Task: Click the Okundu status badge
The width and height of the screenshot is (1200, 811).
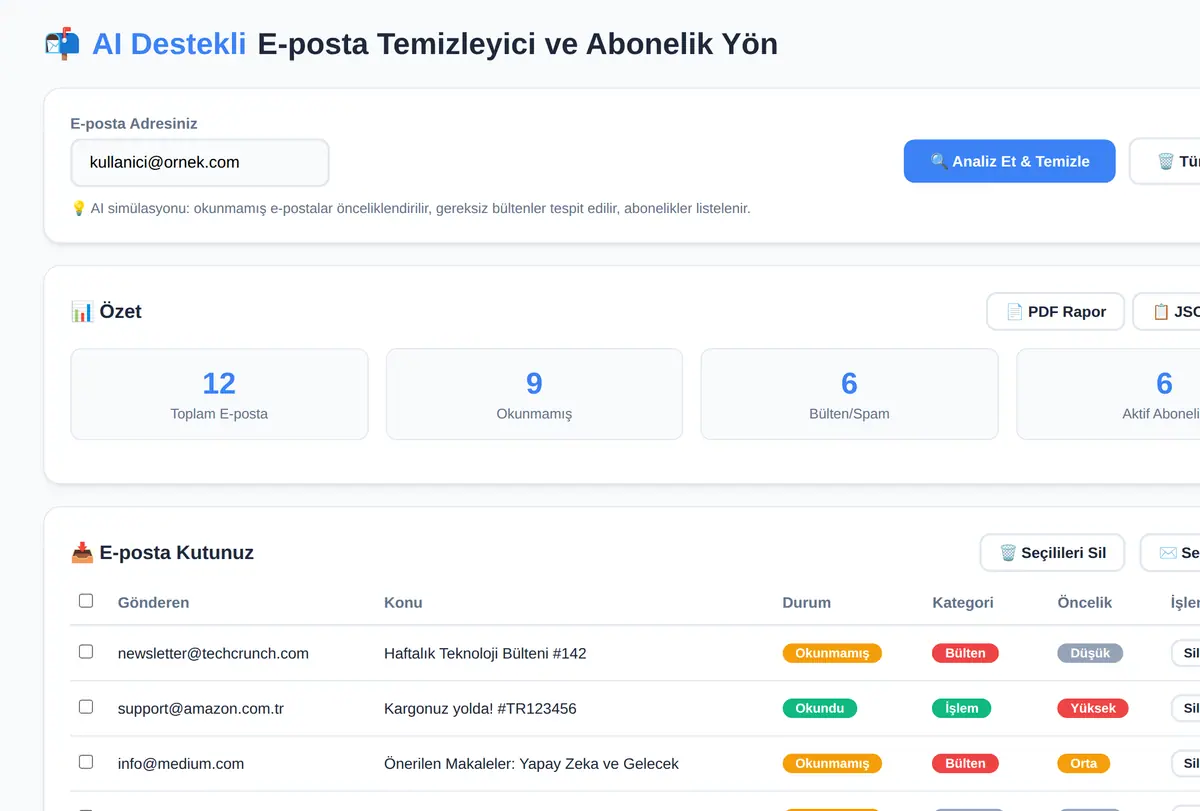Action: pyautogui.click(x=819, y=708)
